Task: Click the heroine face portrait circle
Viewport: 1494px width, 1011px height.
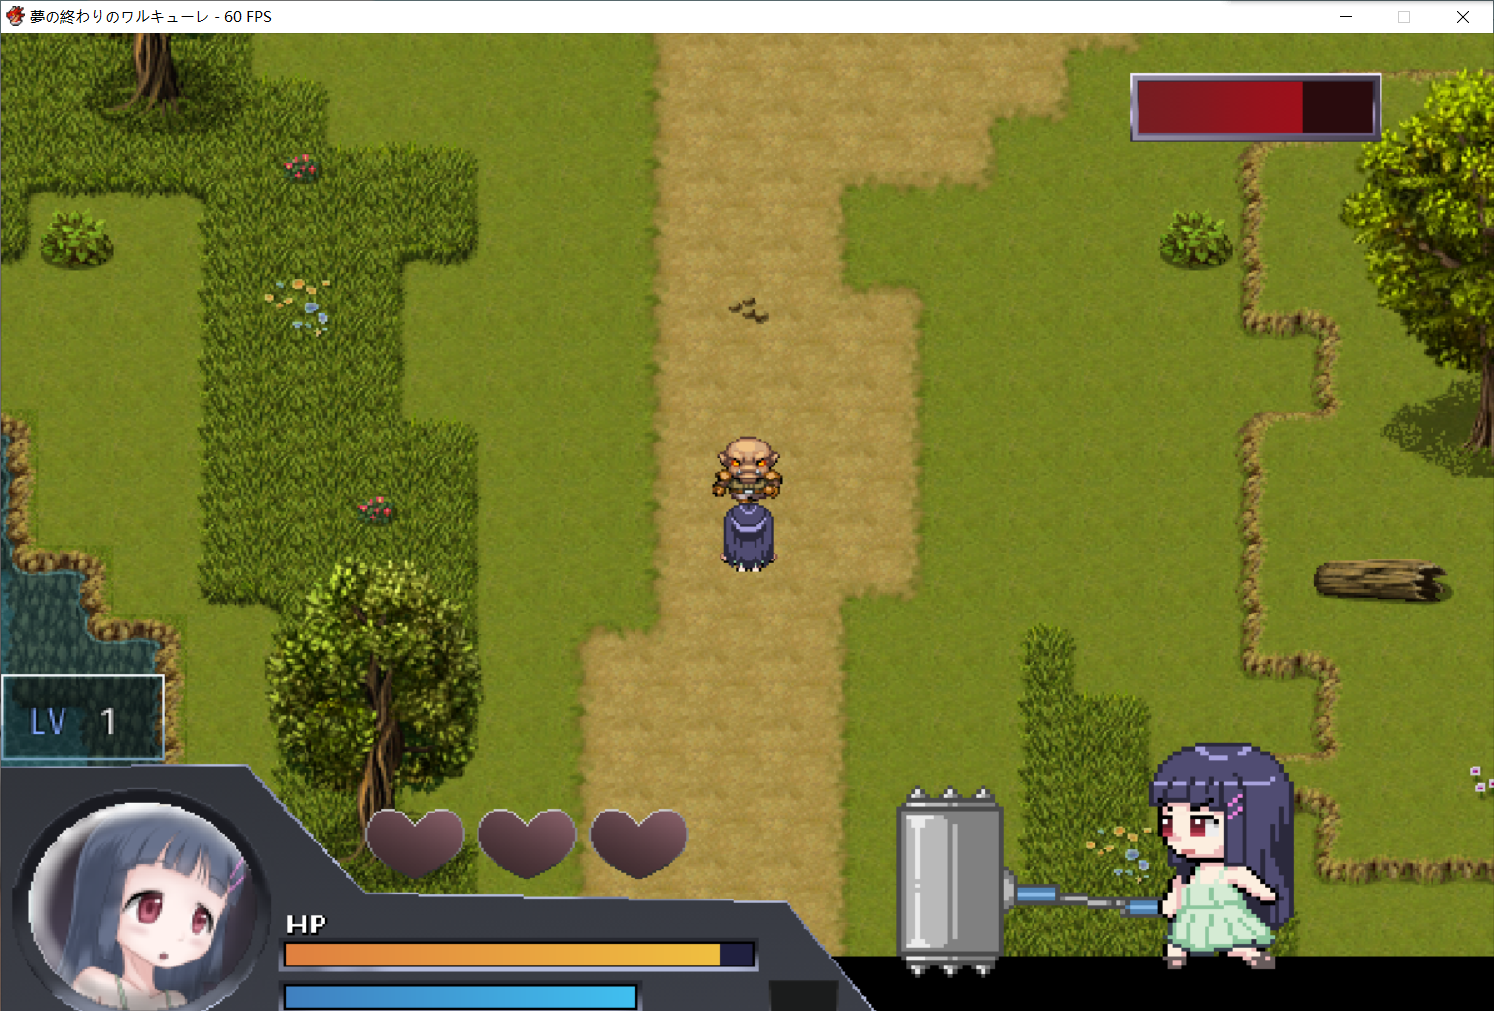Action: pos(140,905)
